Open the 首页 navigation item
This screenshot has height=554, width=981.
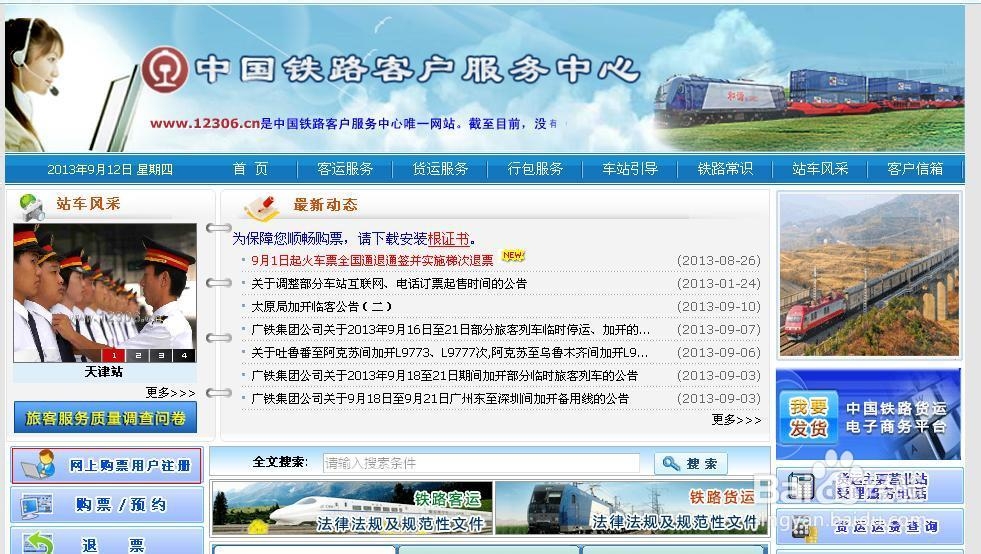(250, 169)
